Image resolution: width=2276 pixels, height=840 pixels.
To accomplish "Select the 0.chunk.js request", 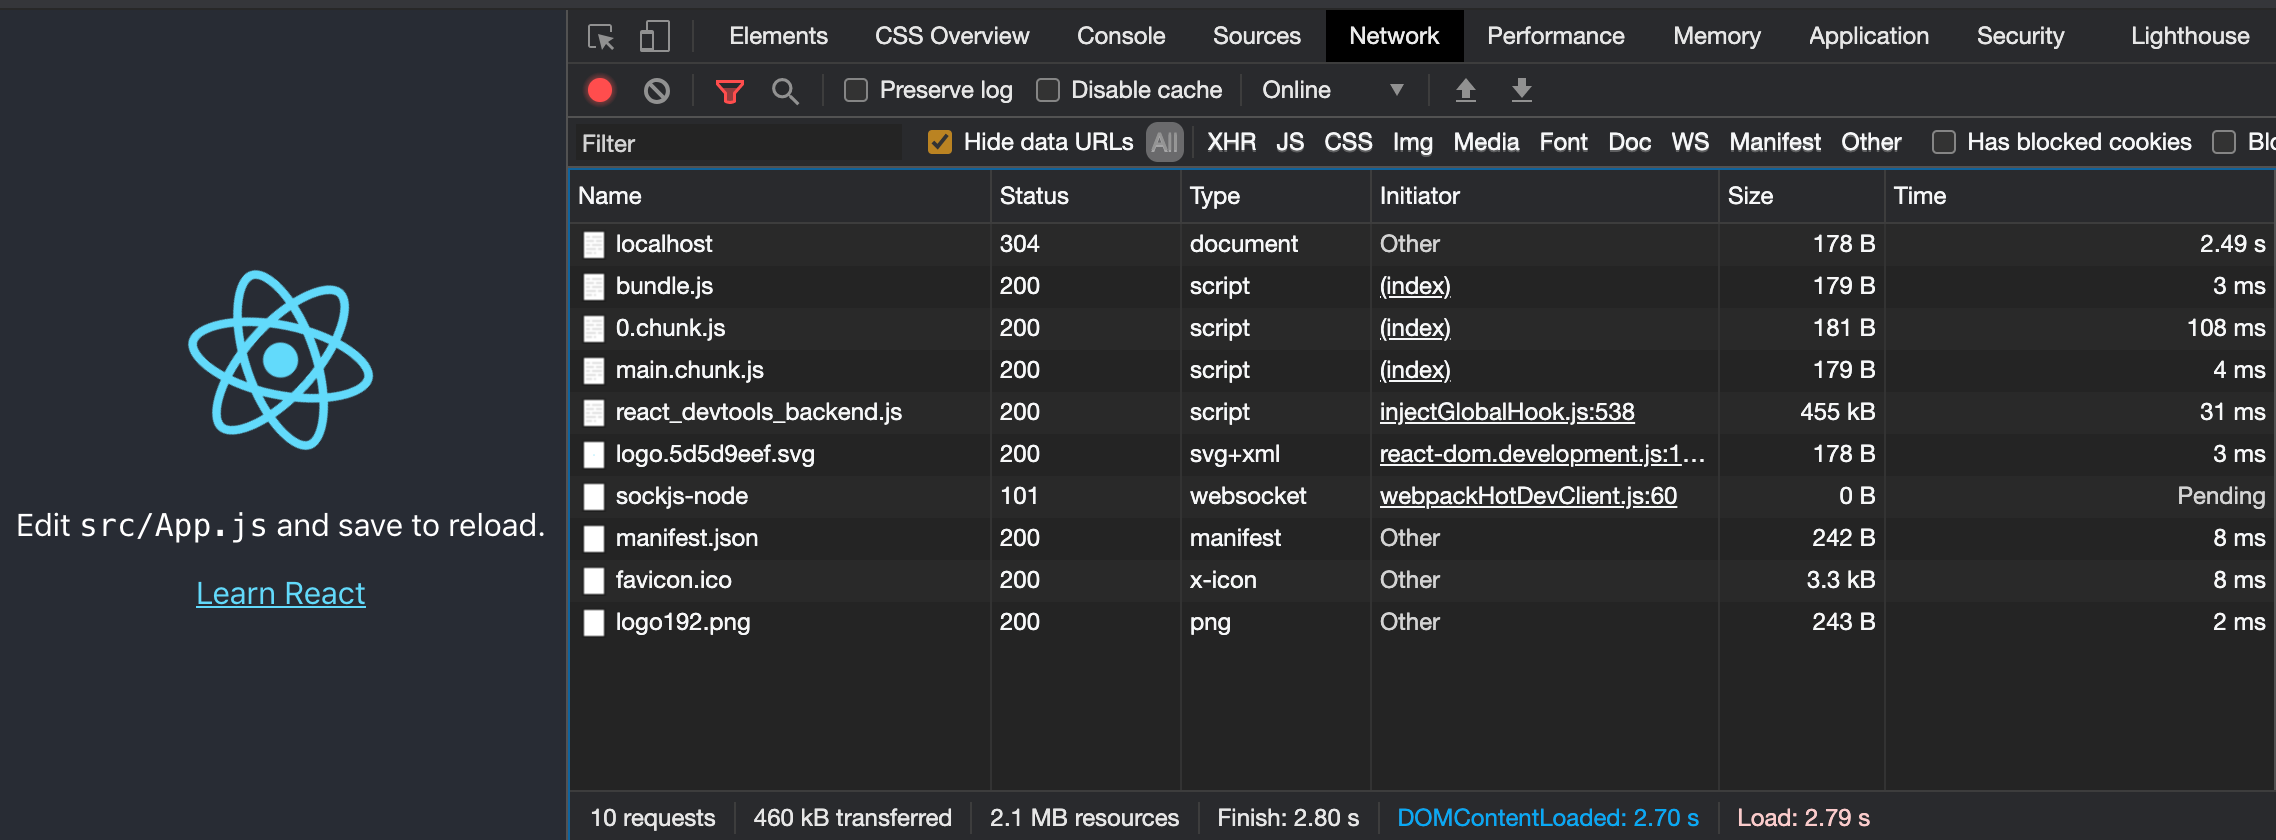I will (x=1422, y=328).
